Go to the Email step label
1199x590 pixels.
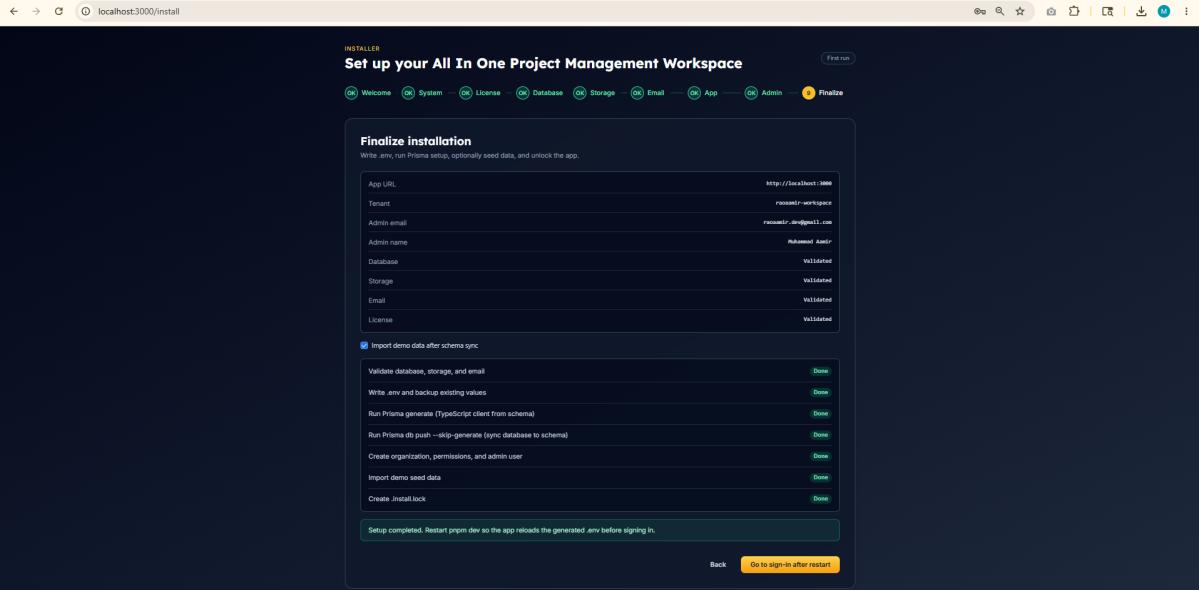pos(655,93)
